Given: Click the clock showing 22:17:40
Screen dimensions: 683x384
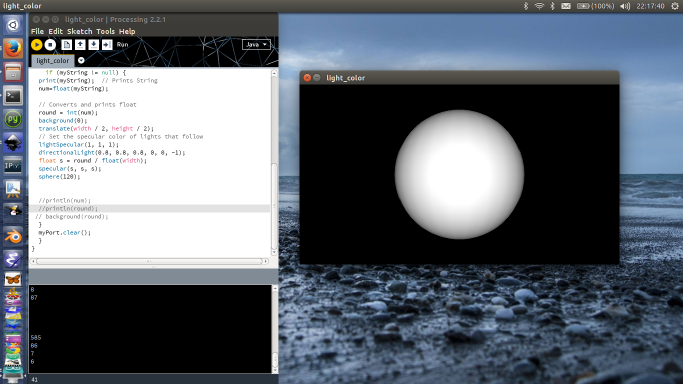Looking at the screenshot, I should pos(650,6).
